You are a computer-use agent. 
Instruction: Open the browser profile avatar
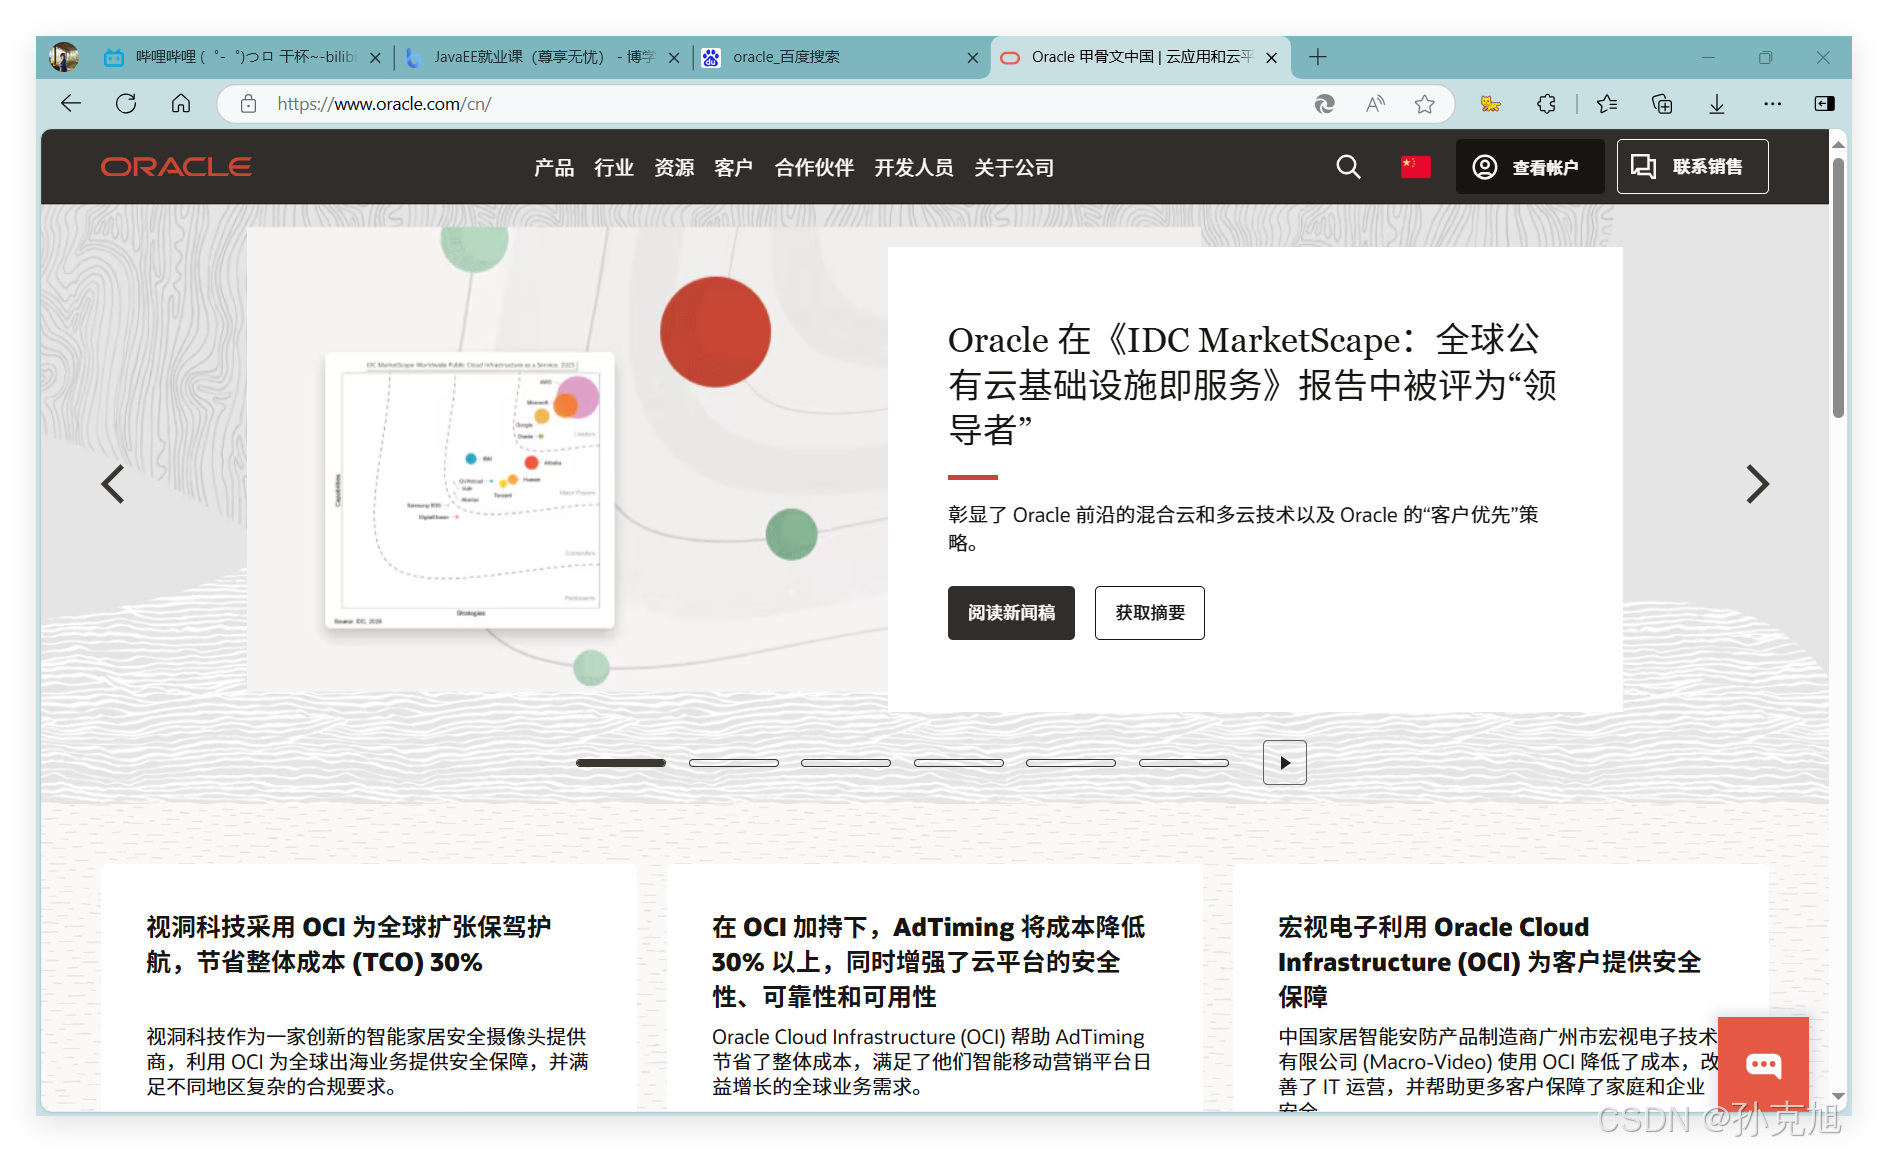click(64, 57)
